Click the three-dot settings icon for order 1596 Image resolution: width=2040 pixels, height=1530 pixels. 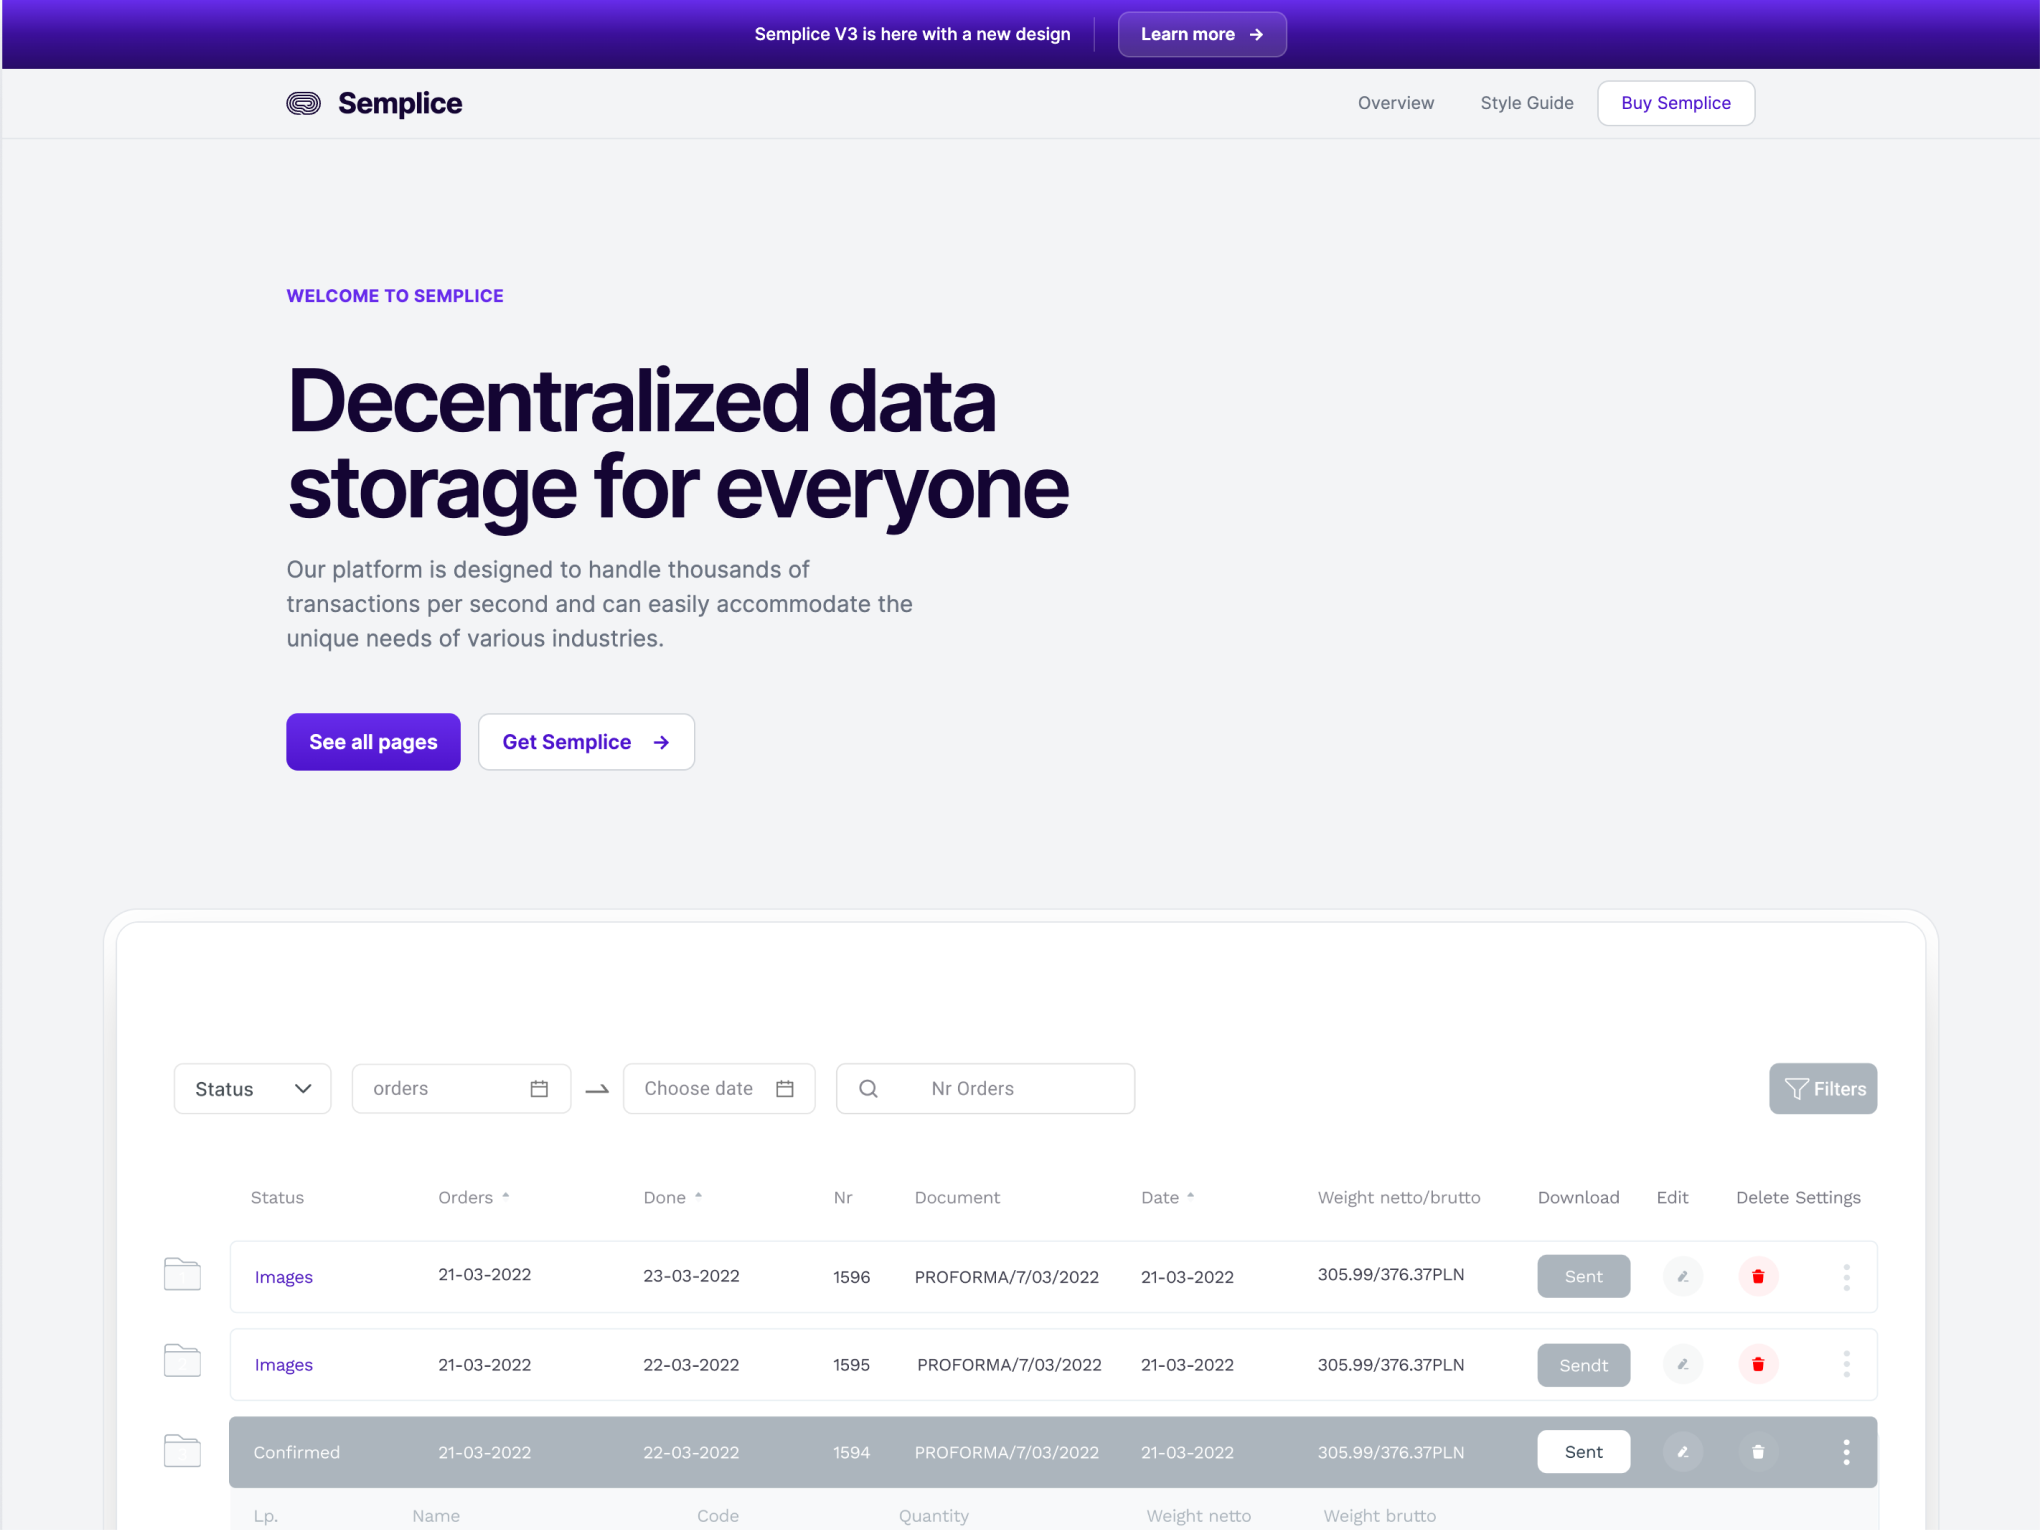coord(1847,1276)
